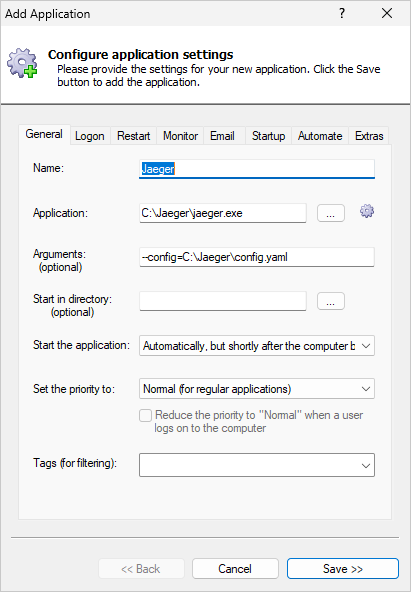Select the General tab
Image resolution: width=411 pixels, height=592 pixels.
(x=44, y=134)
